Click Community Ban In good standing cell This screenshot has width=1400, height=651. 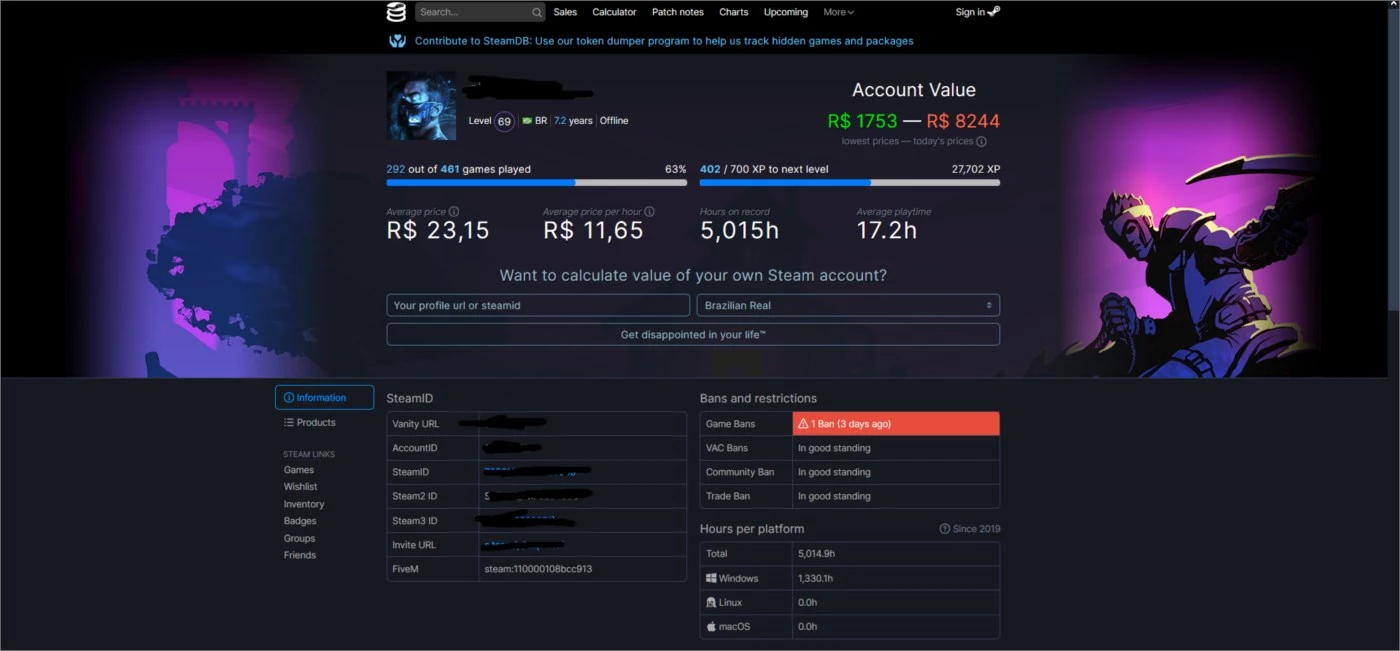pyautogui.click(x=896, y=472)
